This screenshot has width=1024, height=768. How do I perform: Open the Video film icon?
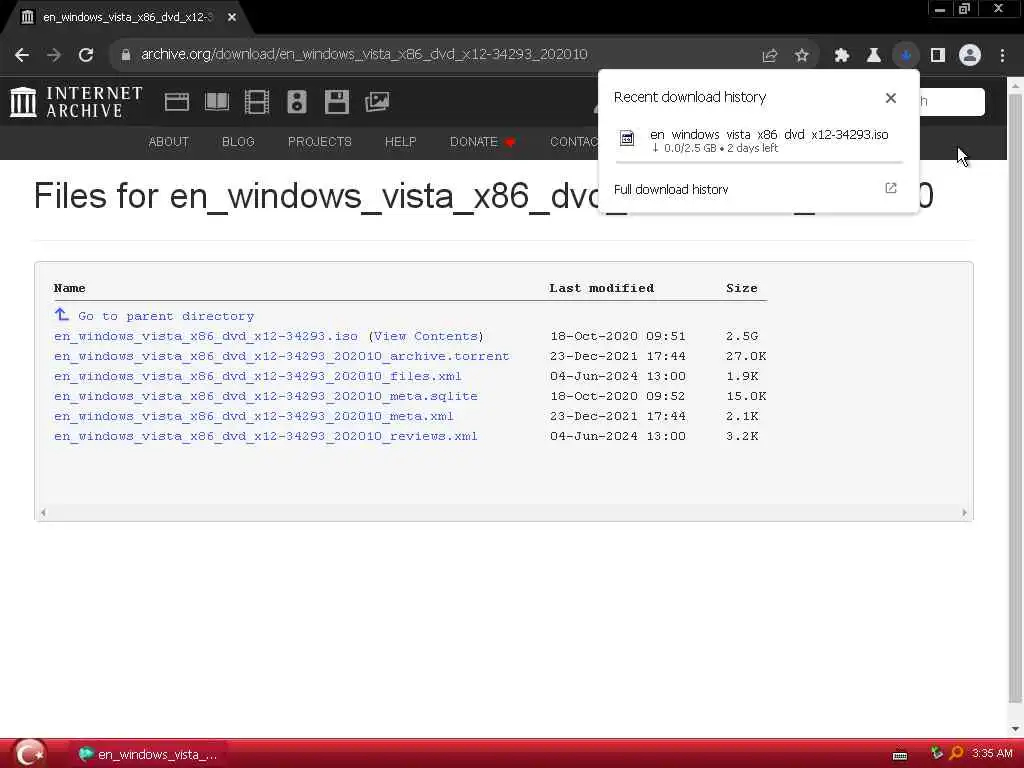(x=257, y=102)
